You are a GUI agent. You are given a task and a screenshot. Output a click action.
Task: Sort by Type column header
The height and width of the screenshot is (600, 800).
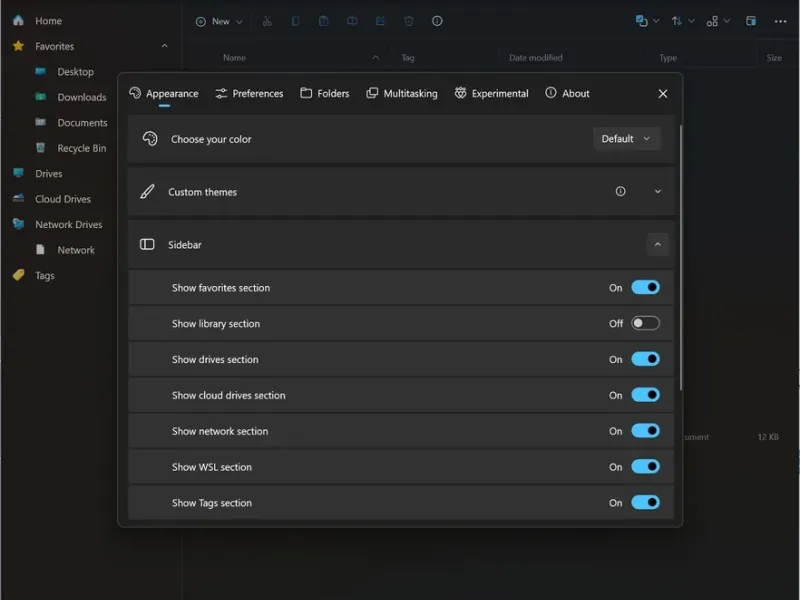click(668, 58)
